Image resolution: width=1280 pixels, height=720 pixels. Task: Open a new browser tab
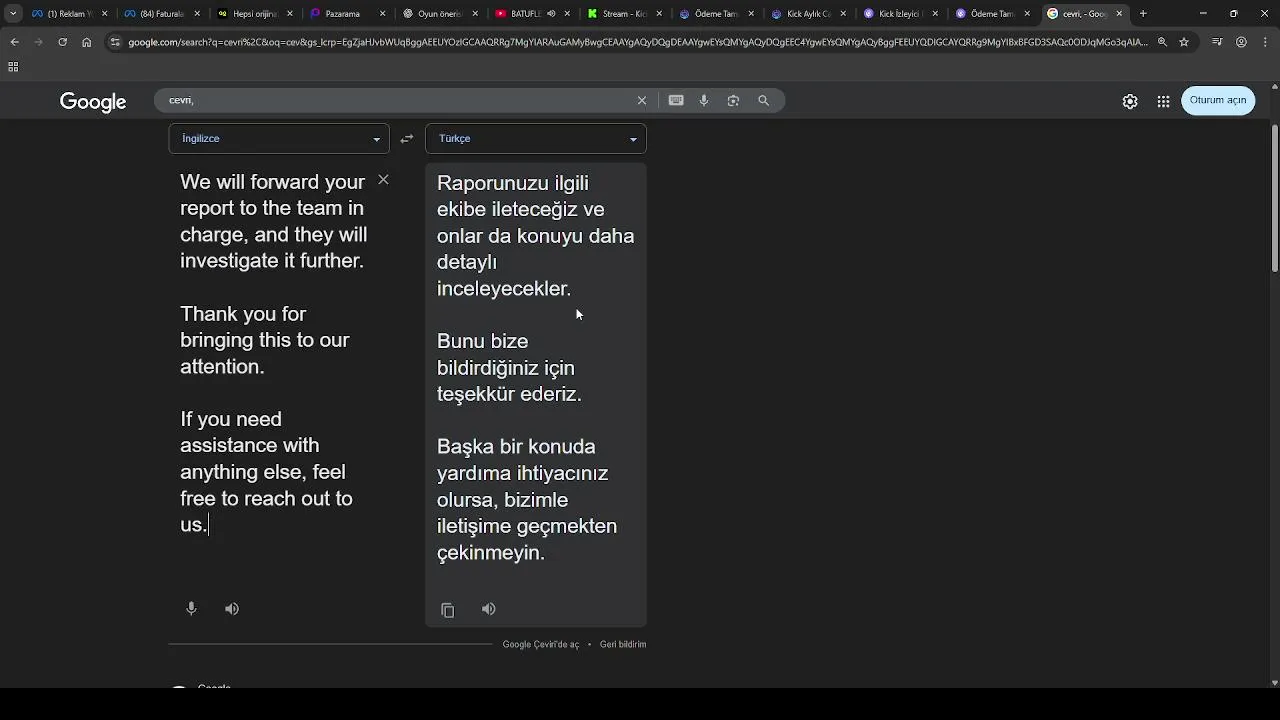point(1143,14)
